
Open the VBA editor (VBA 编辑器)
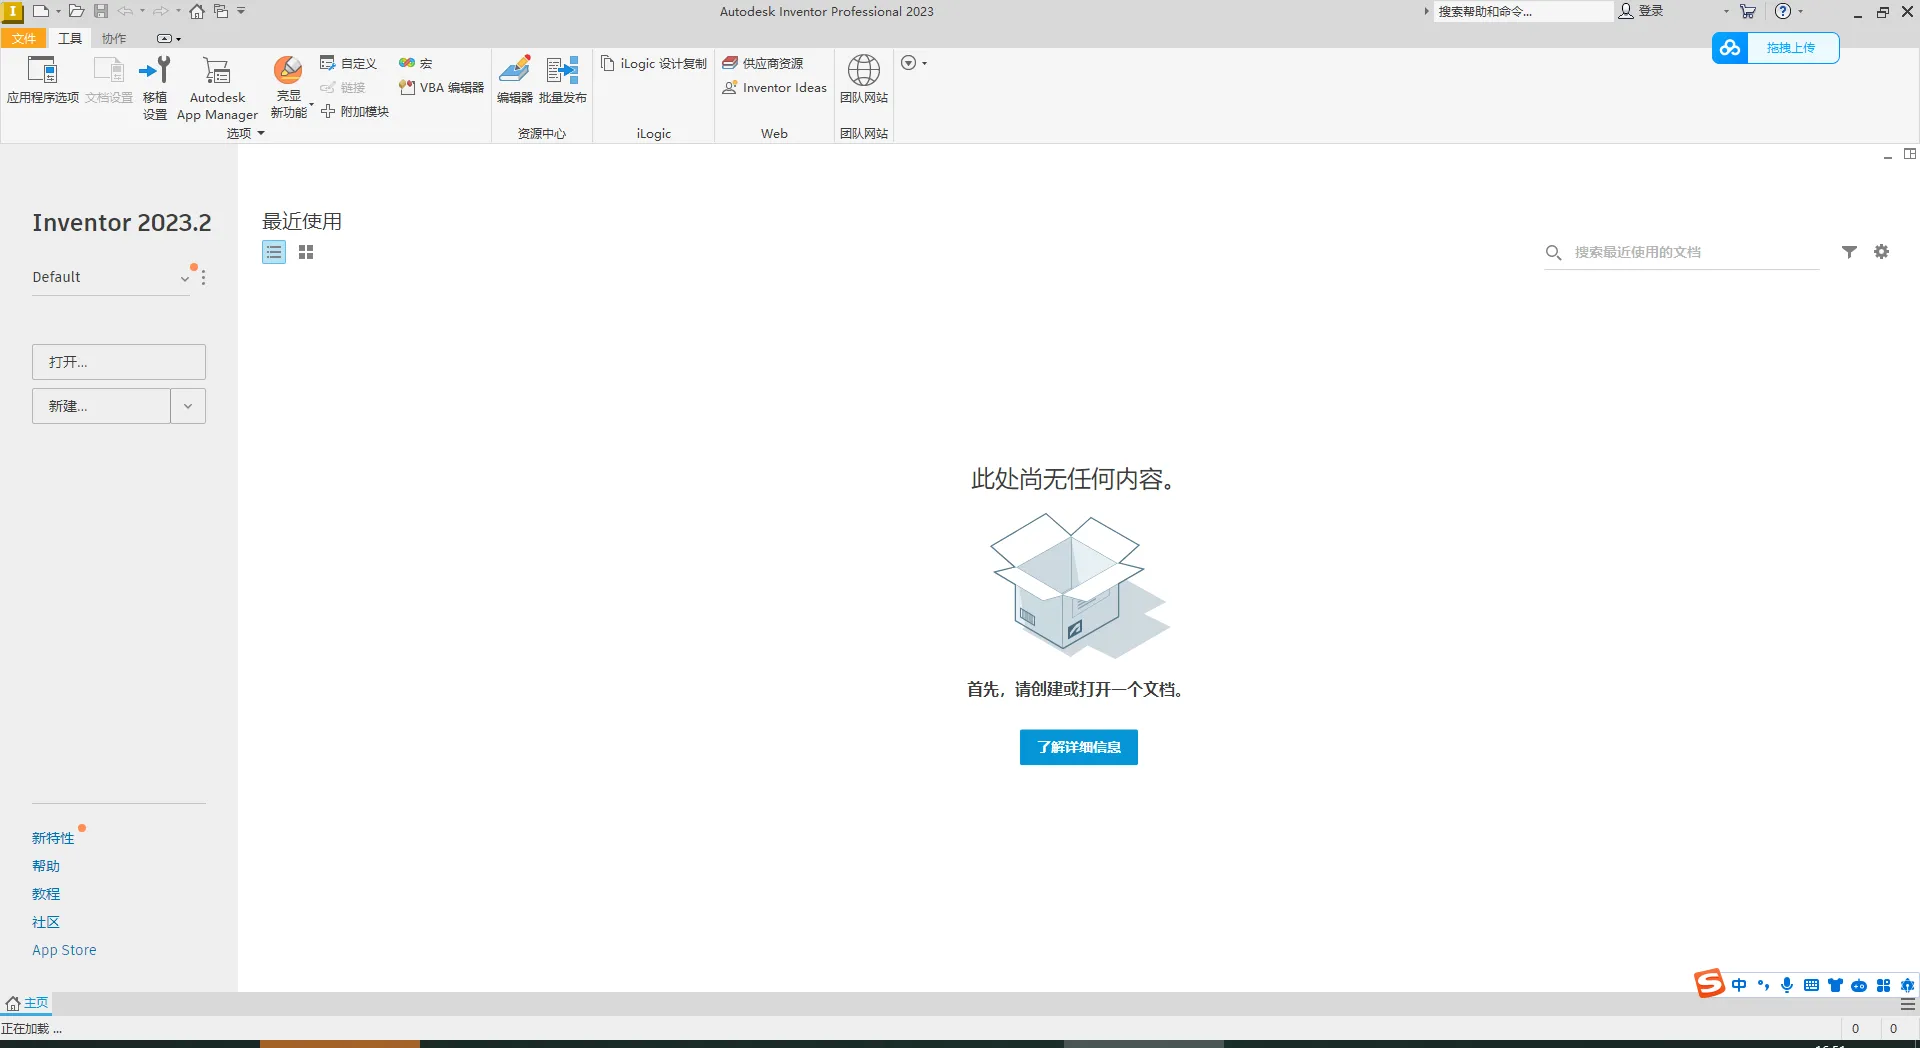coord(441,88)
